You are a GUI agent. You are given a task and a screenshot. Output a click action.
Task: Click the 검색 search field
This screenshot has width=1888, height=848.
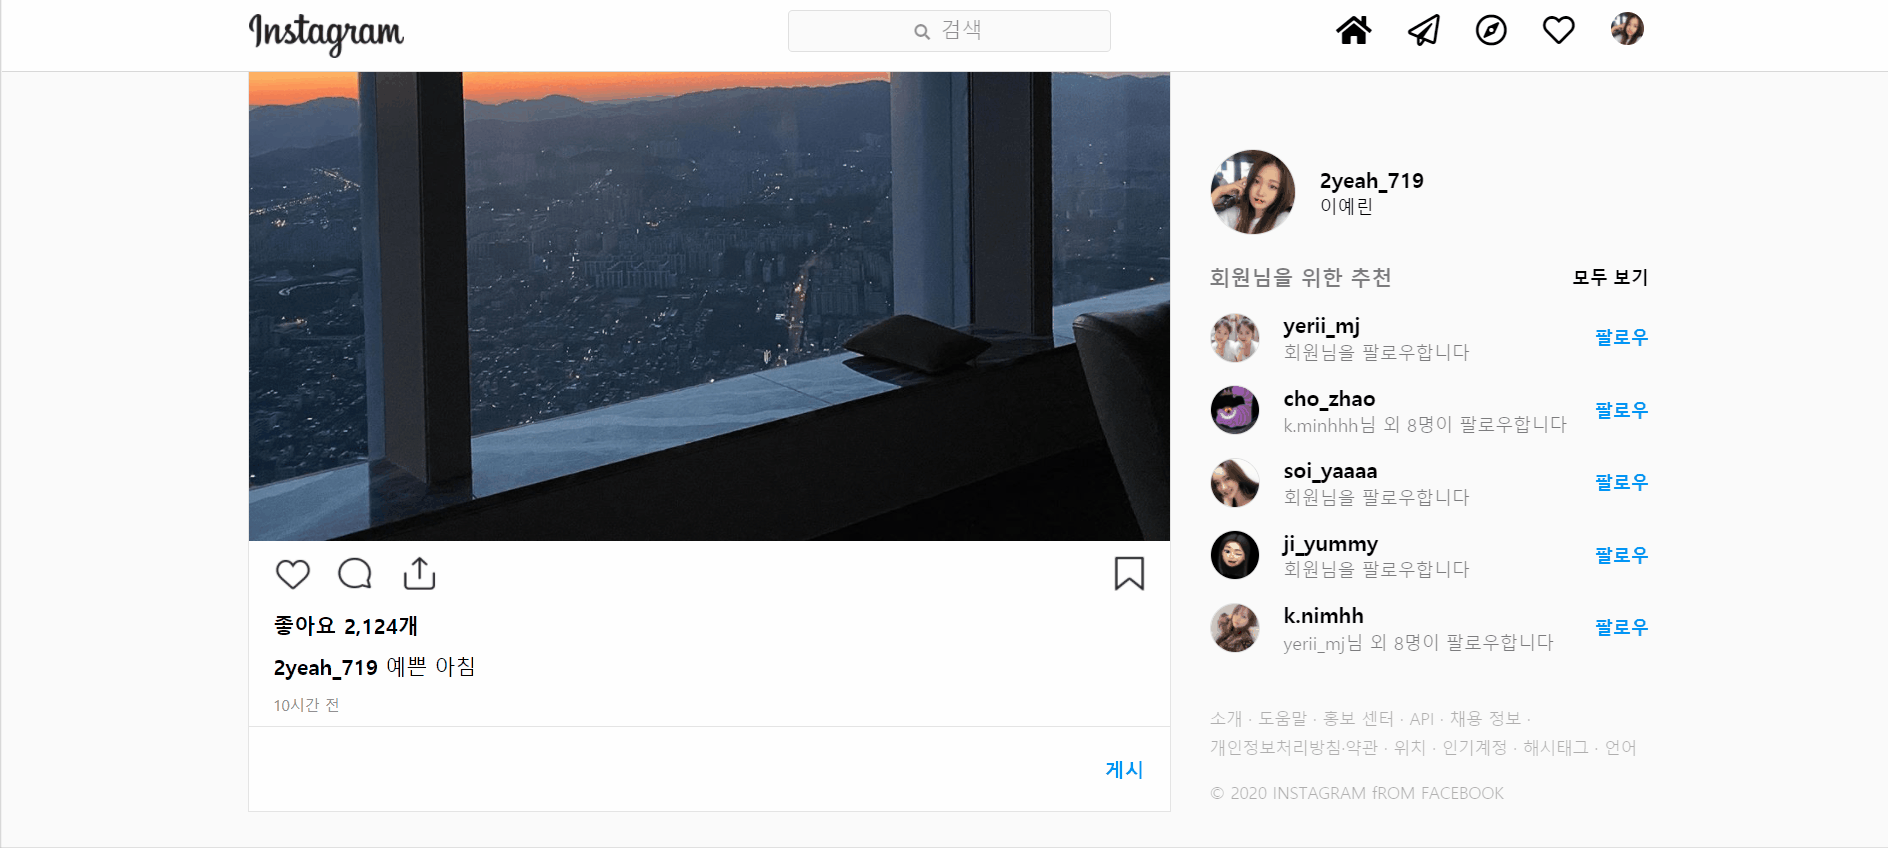click(949, 31)
